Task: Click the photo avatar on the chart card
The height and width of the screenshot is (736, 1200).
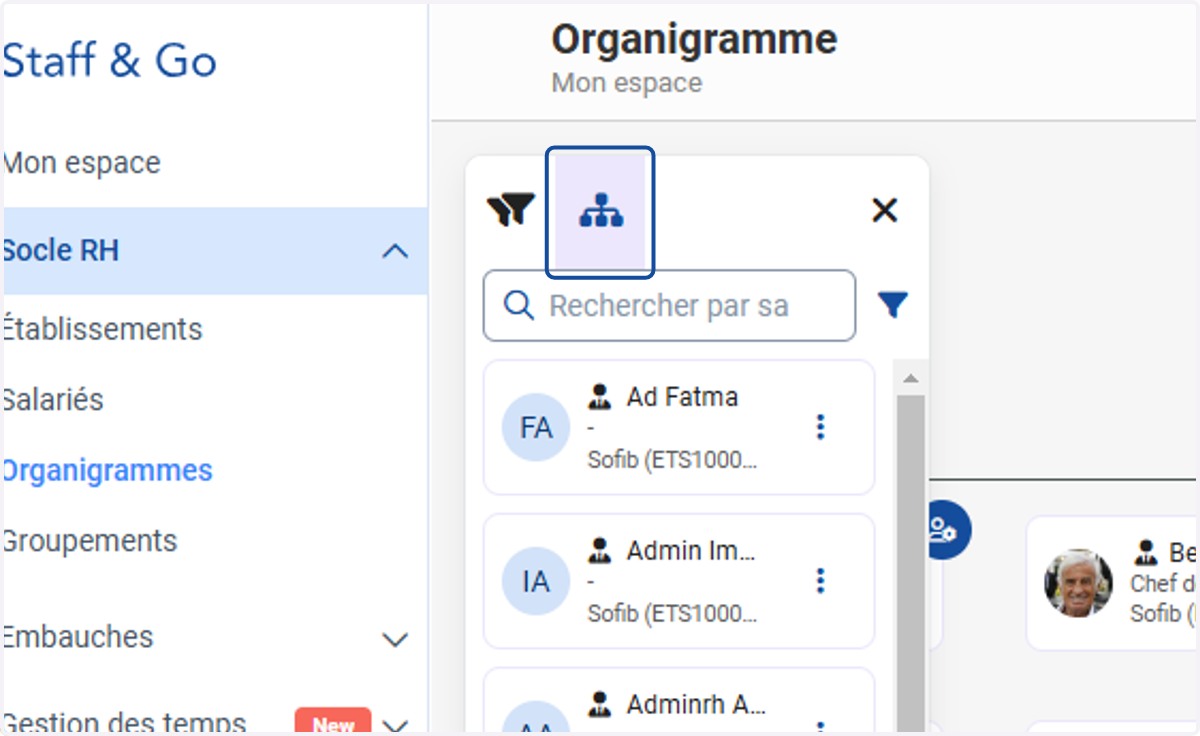Action: point(1079,583)
